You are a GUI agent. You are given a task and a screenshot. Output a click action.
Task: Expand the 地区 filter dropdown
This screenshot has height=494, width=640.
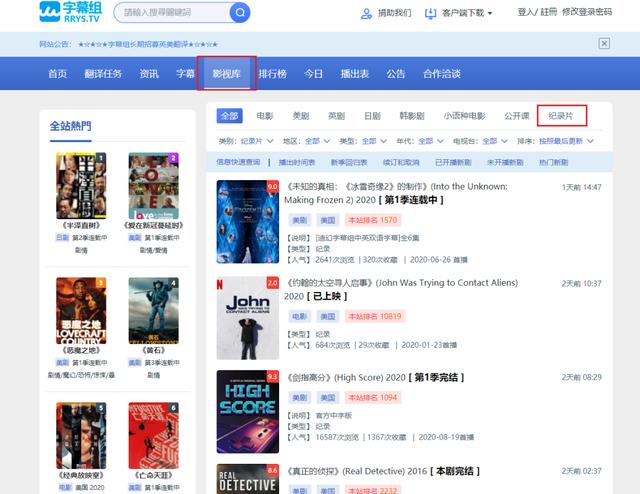click(318, 141)
